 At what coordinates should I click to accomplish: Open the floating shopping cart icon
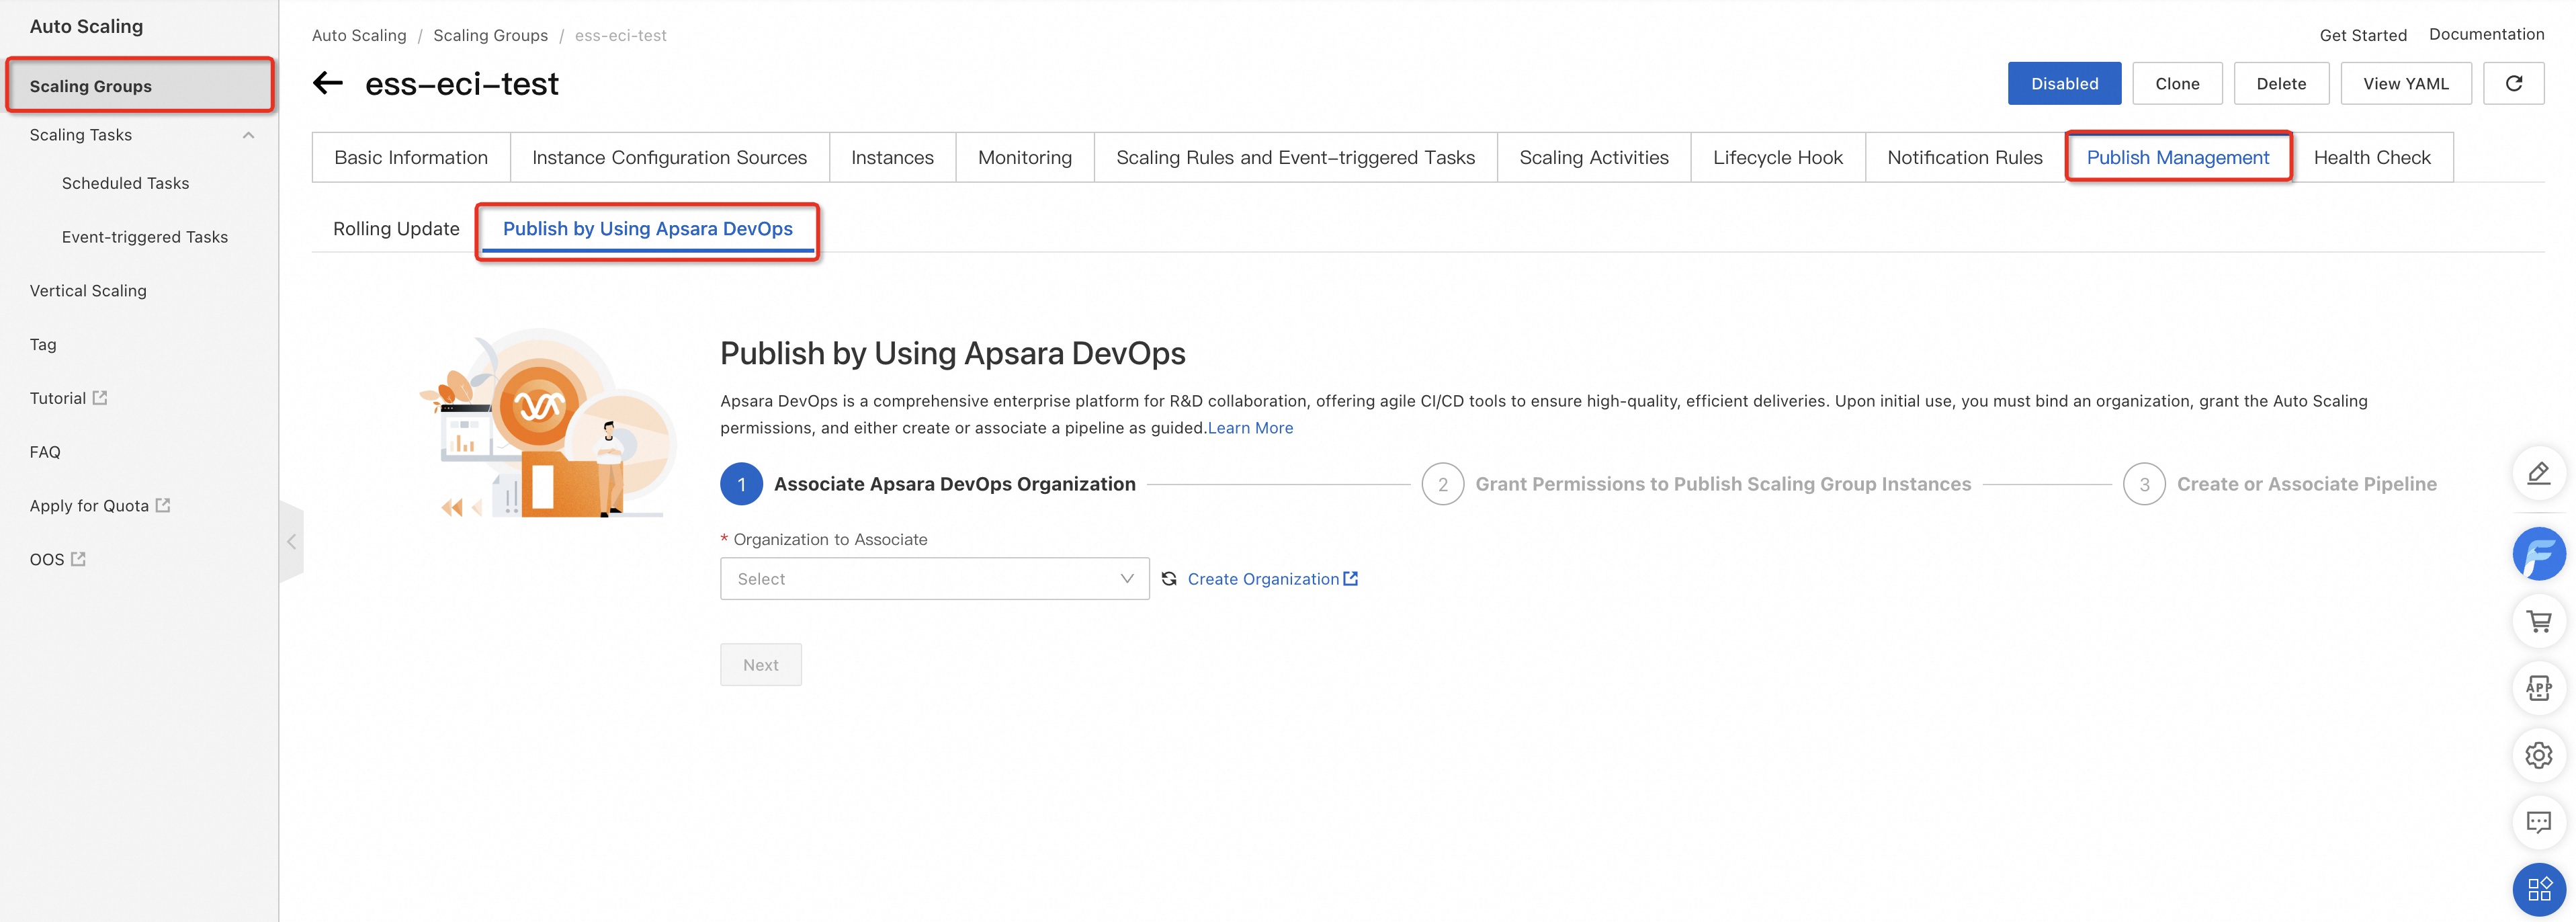point(2538,621)
